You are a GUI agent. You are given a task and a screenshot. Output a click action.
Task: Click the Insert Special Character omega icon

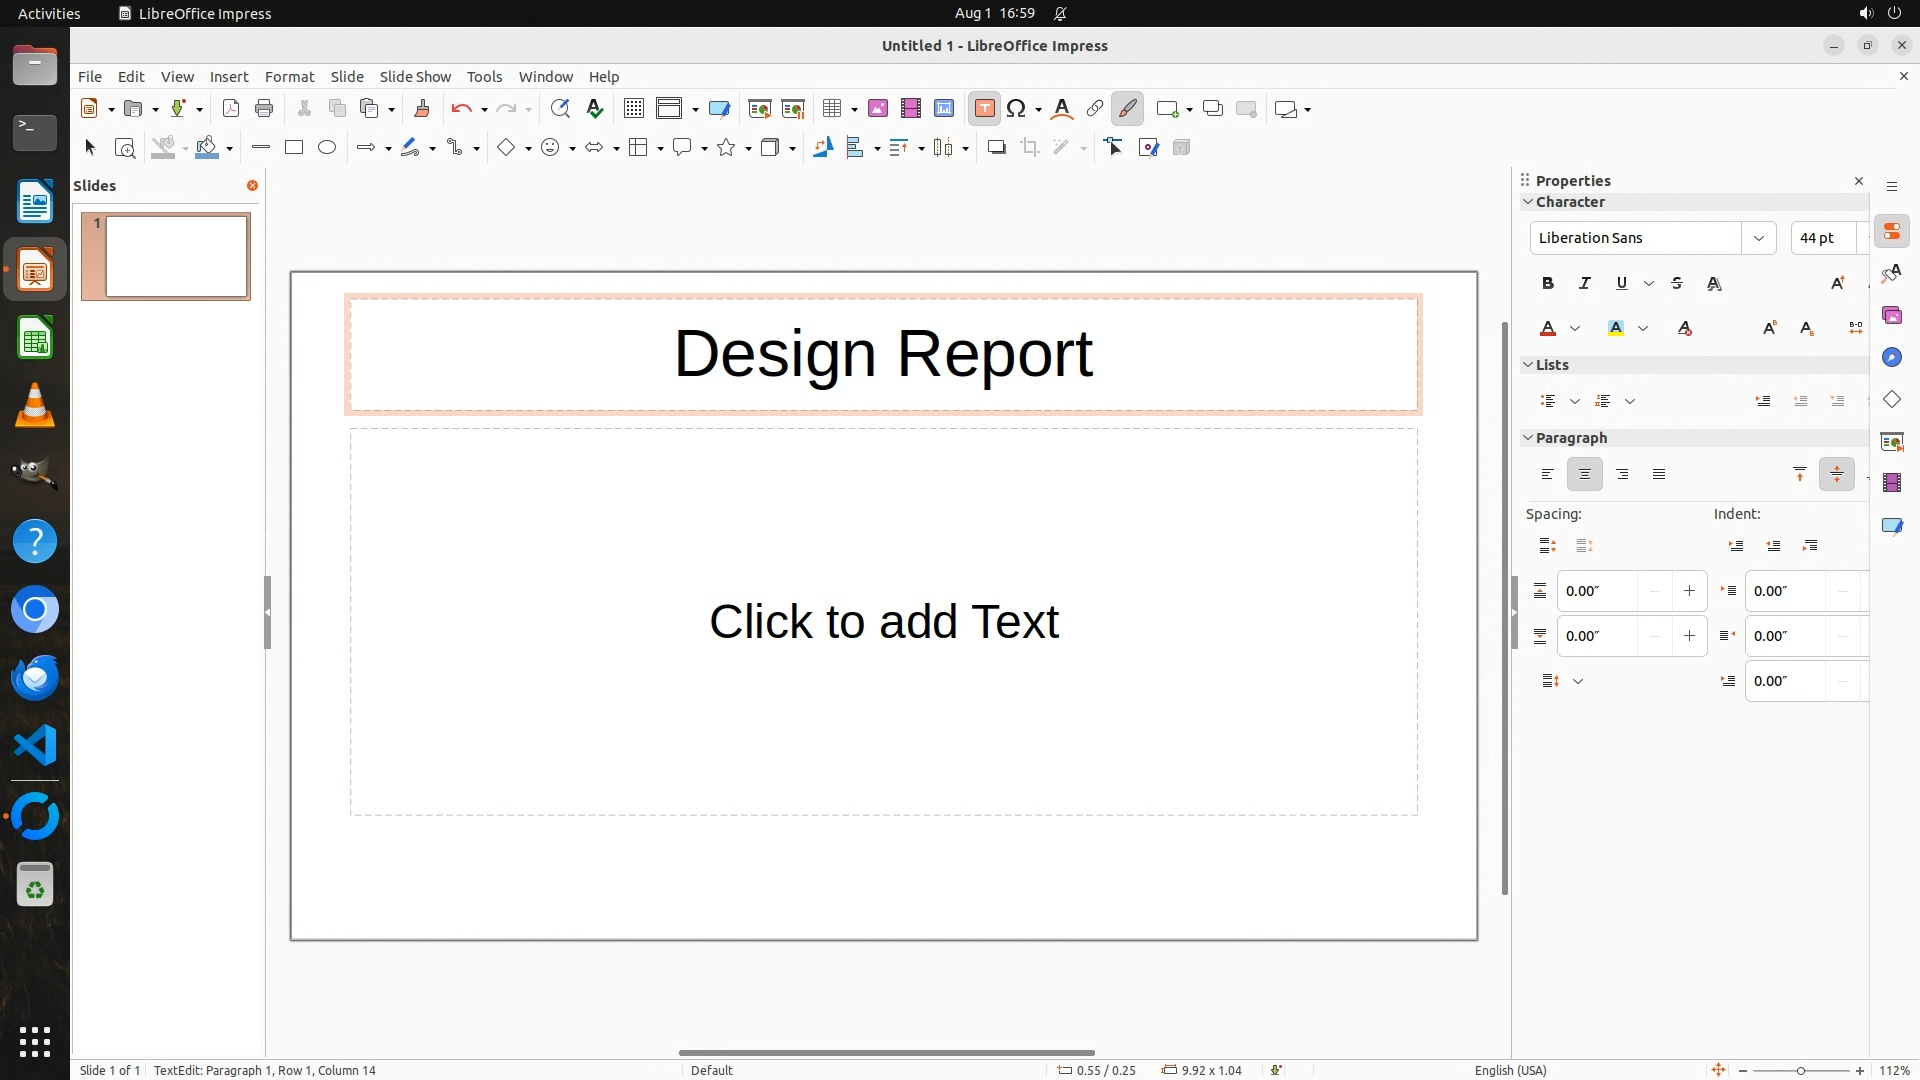1016,109
